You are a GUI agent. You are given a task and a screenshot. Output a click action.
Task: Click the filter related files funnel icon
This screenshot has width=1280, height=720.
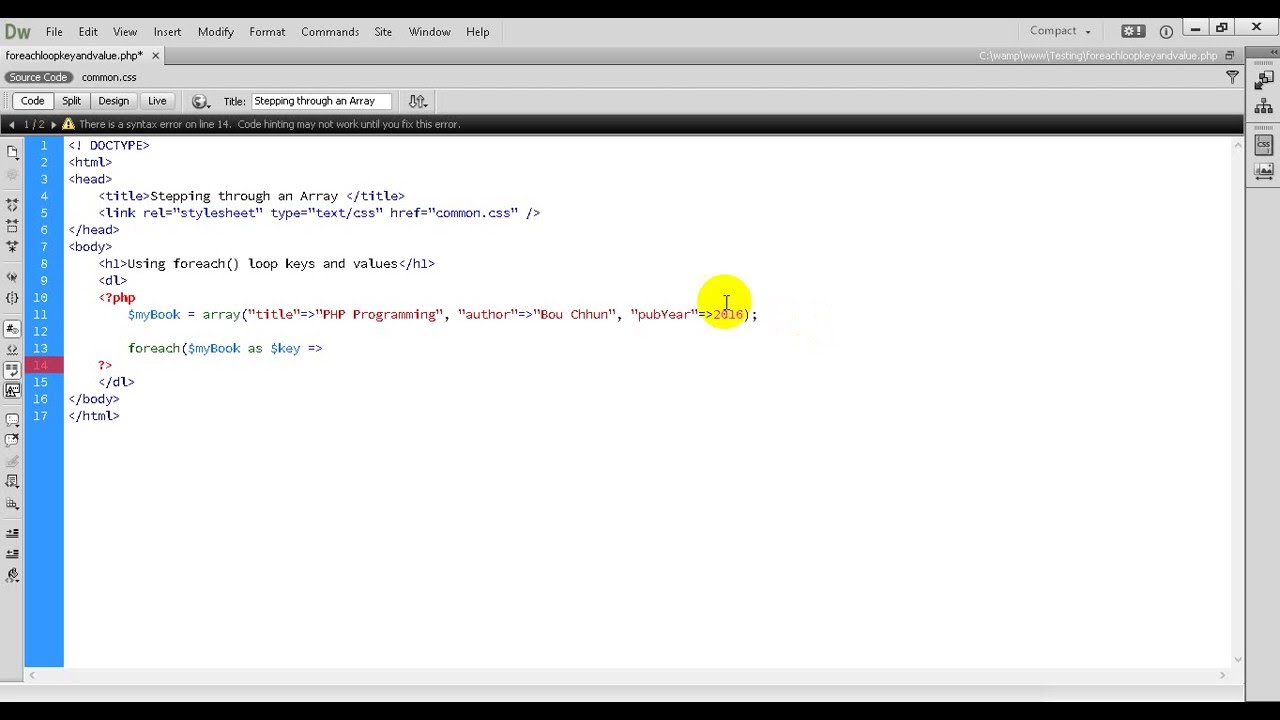[1232, 77]
